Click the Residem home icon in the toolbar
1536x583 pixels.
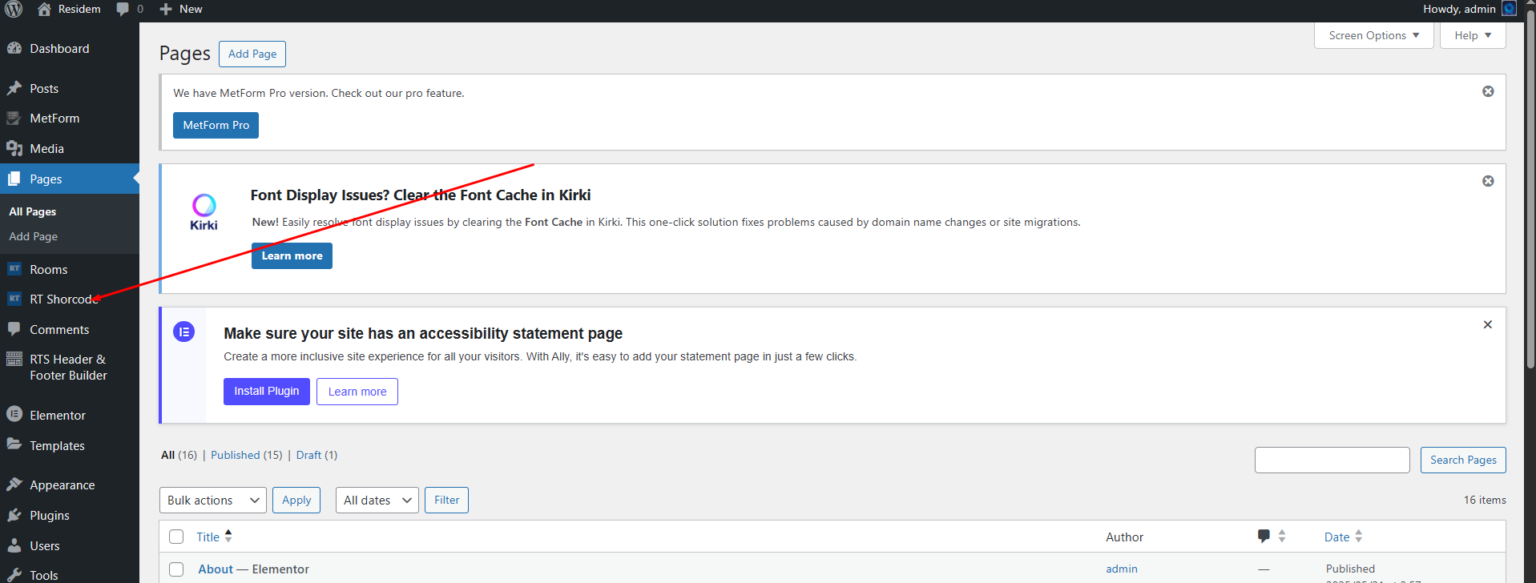point(45,9)
